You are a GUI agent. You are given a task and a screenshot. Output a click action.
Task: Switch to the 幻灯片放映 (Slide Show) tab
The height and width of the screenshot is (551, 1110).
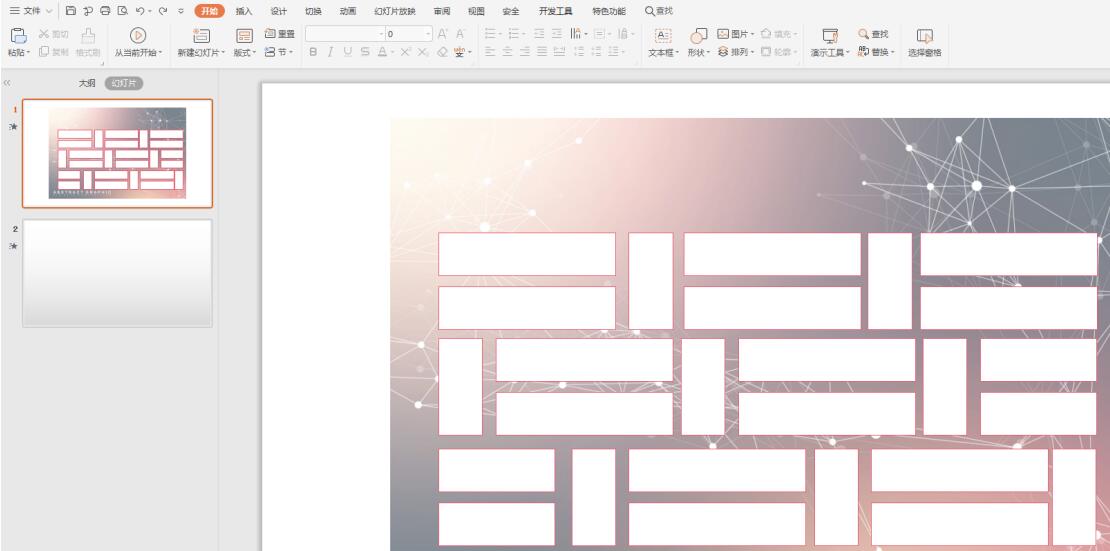(395, 11)
